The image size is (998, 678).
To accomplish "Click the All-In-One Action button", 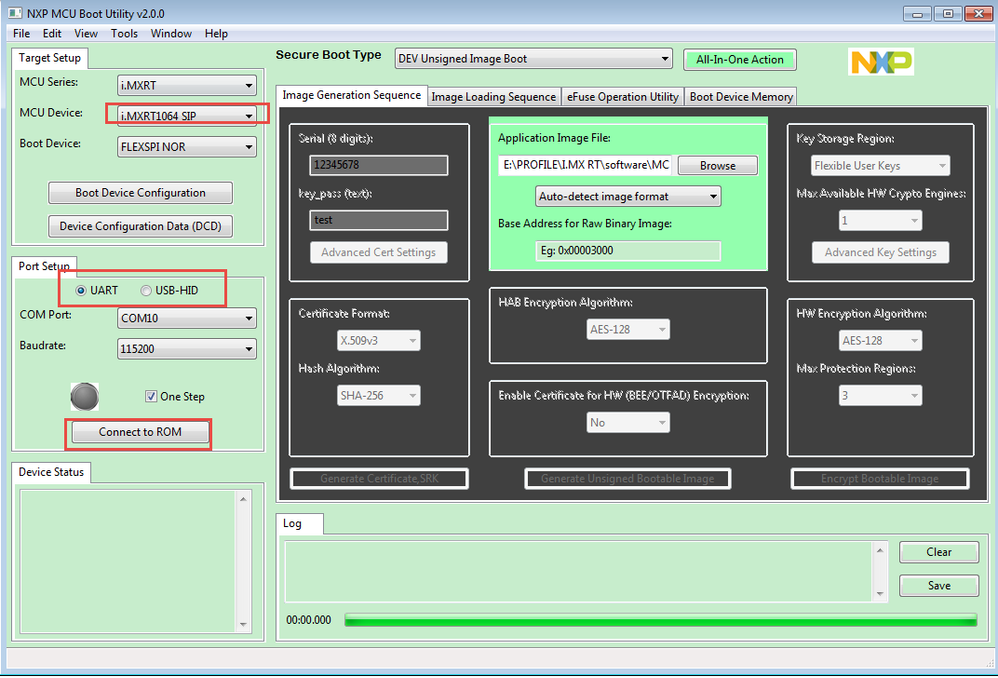I will [740, 59].
